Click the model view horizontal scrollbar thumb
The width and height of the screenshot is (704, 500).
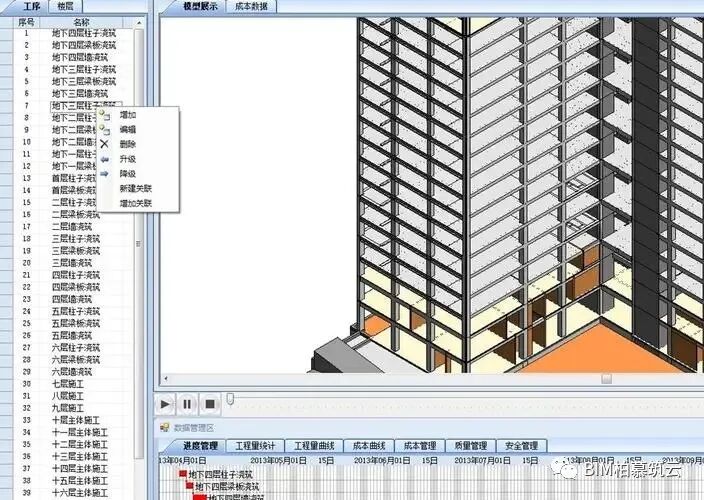point(607,379)
